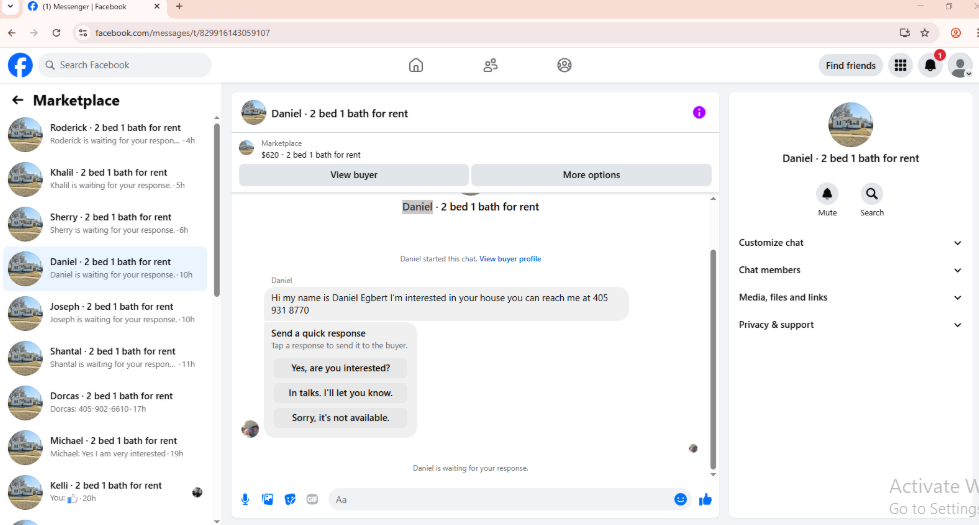Image resolution: width=979 pixels, height=525 pixels.
Task: Click the More options button
Action: [x=591, y=175]
